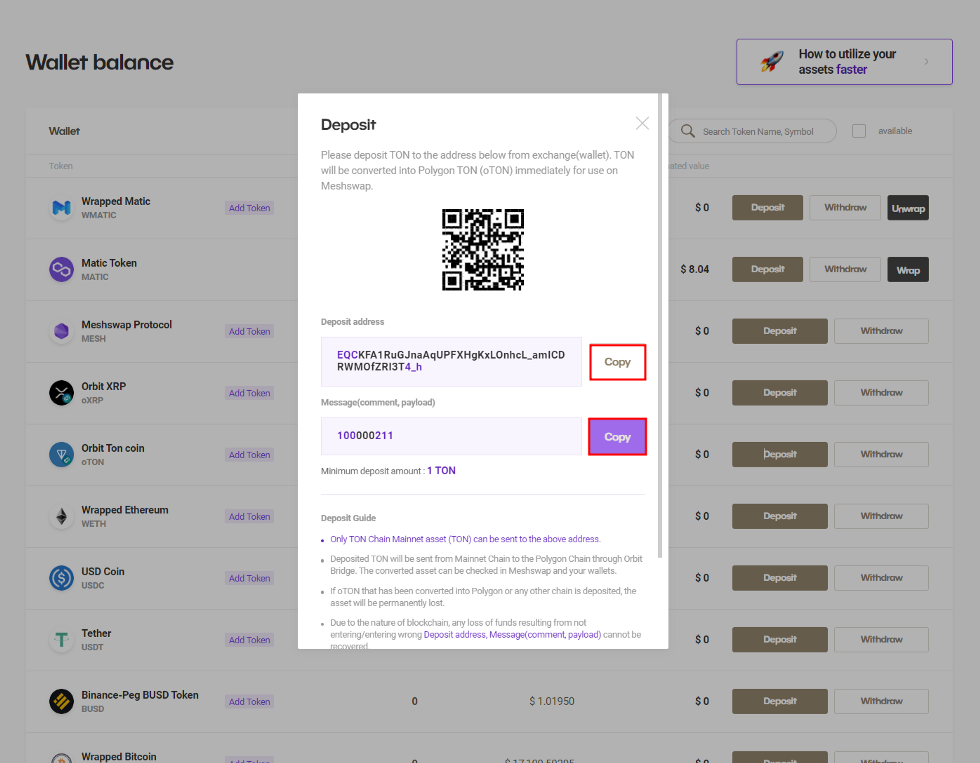980x763 pixels.
Task: Close the Deposit dialog with X
Action: click(x=642, y=123)
